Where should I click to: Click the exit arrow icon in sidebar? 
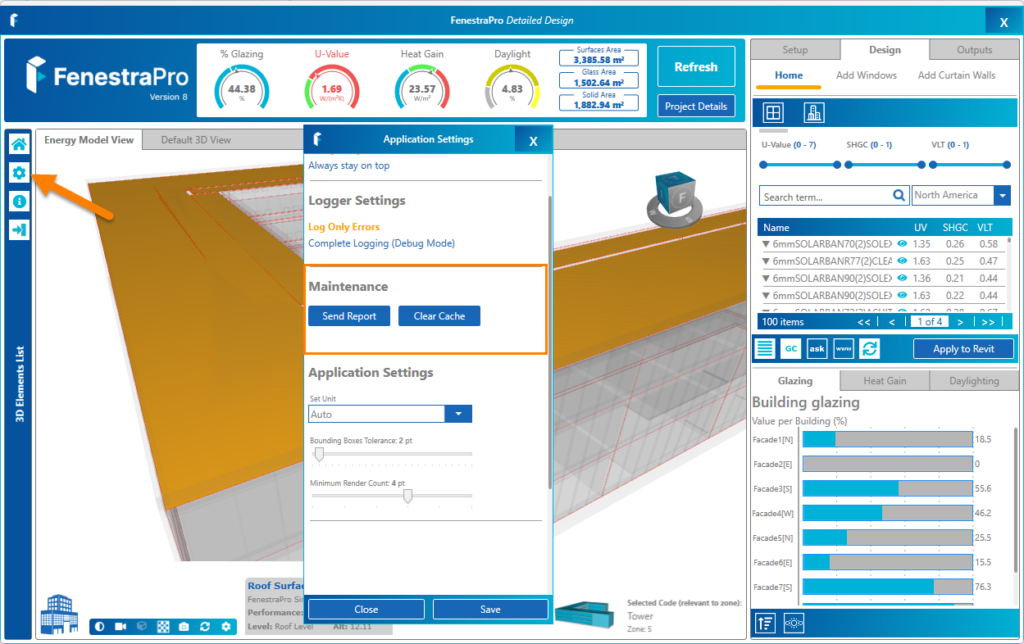coord(19,230)
